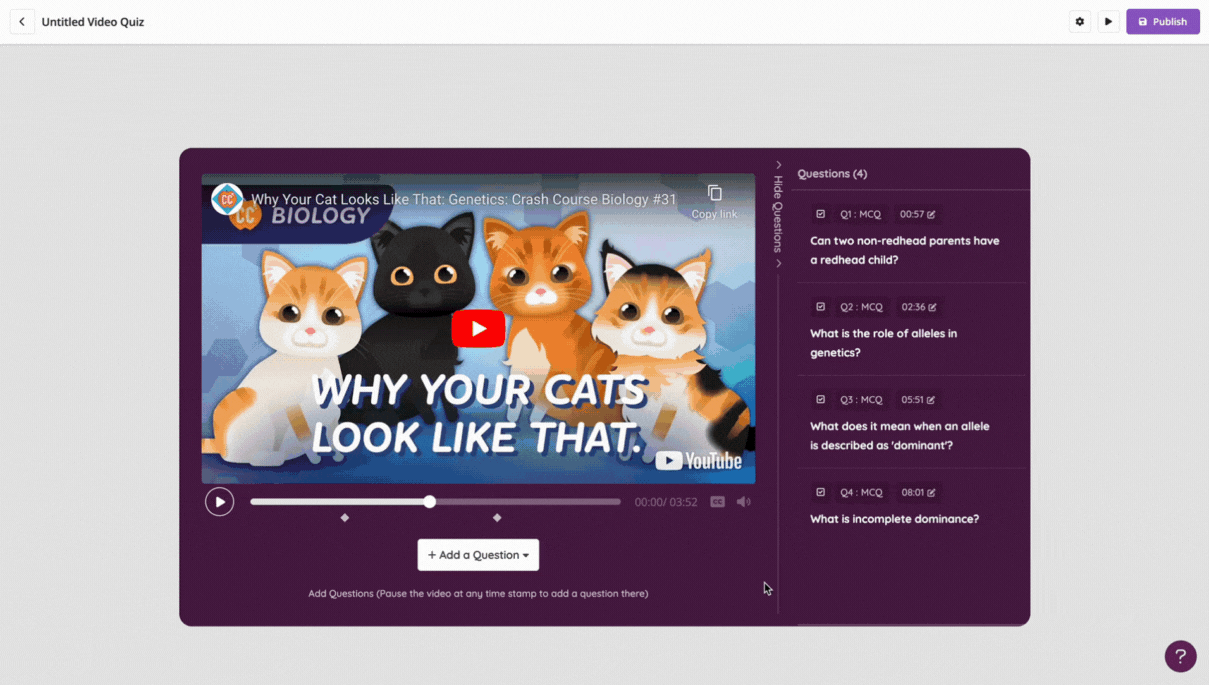The image size is (1209, 685).
Task: Click the Hide Questions vertical label
Action: 778,214
